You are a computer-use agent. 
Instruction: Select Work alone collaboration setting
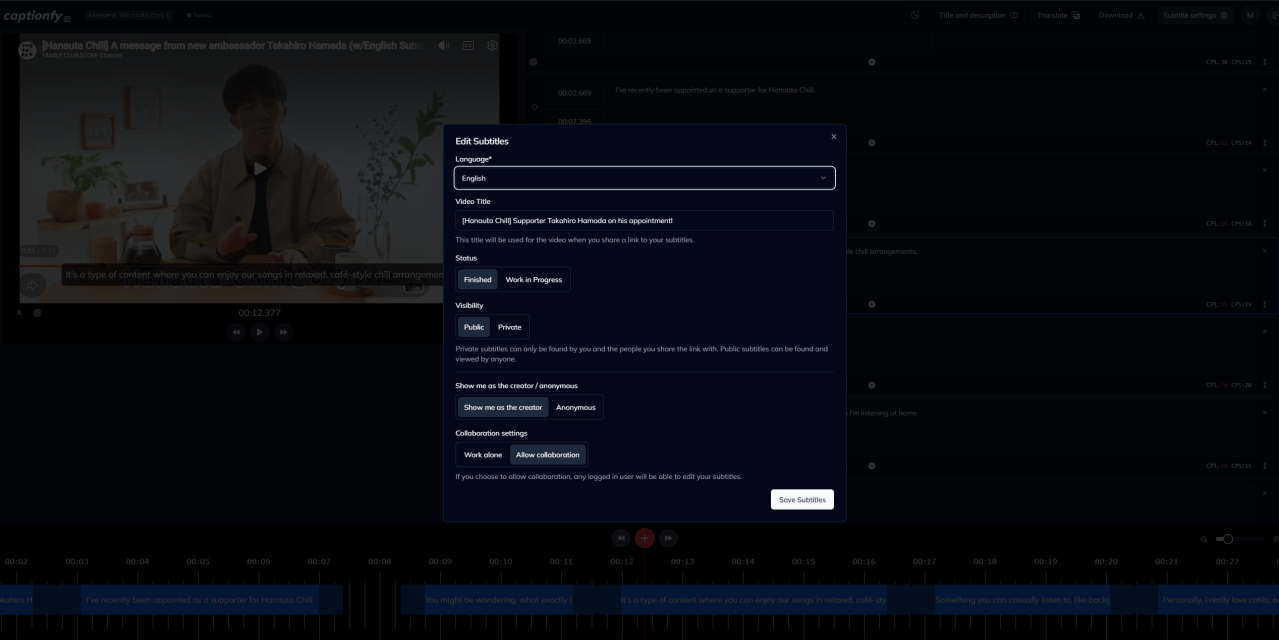coord(483,455)
